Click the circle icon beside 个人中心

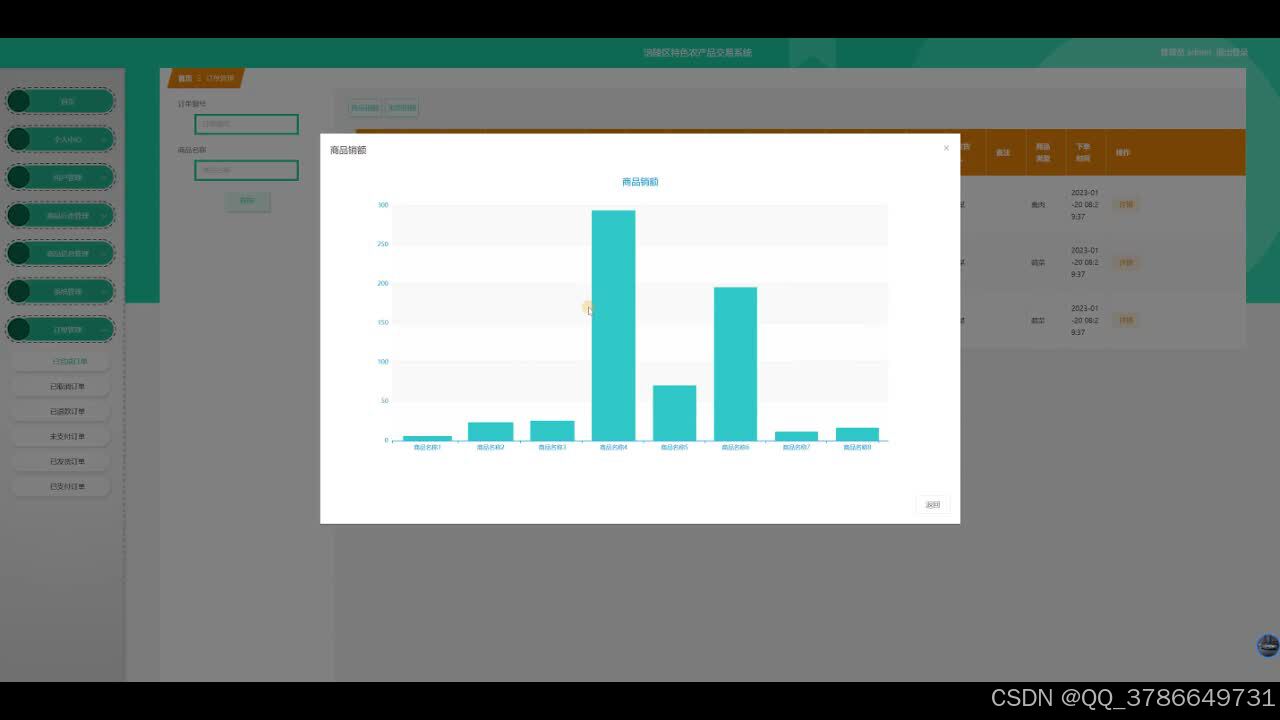tap(19, 139)
